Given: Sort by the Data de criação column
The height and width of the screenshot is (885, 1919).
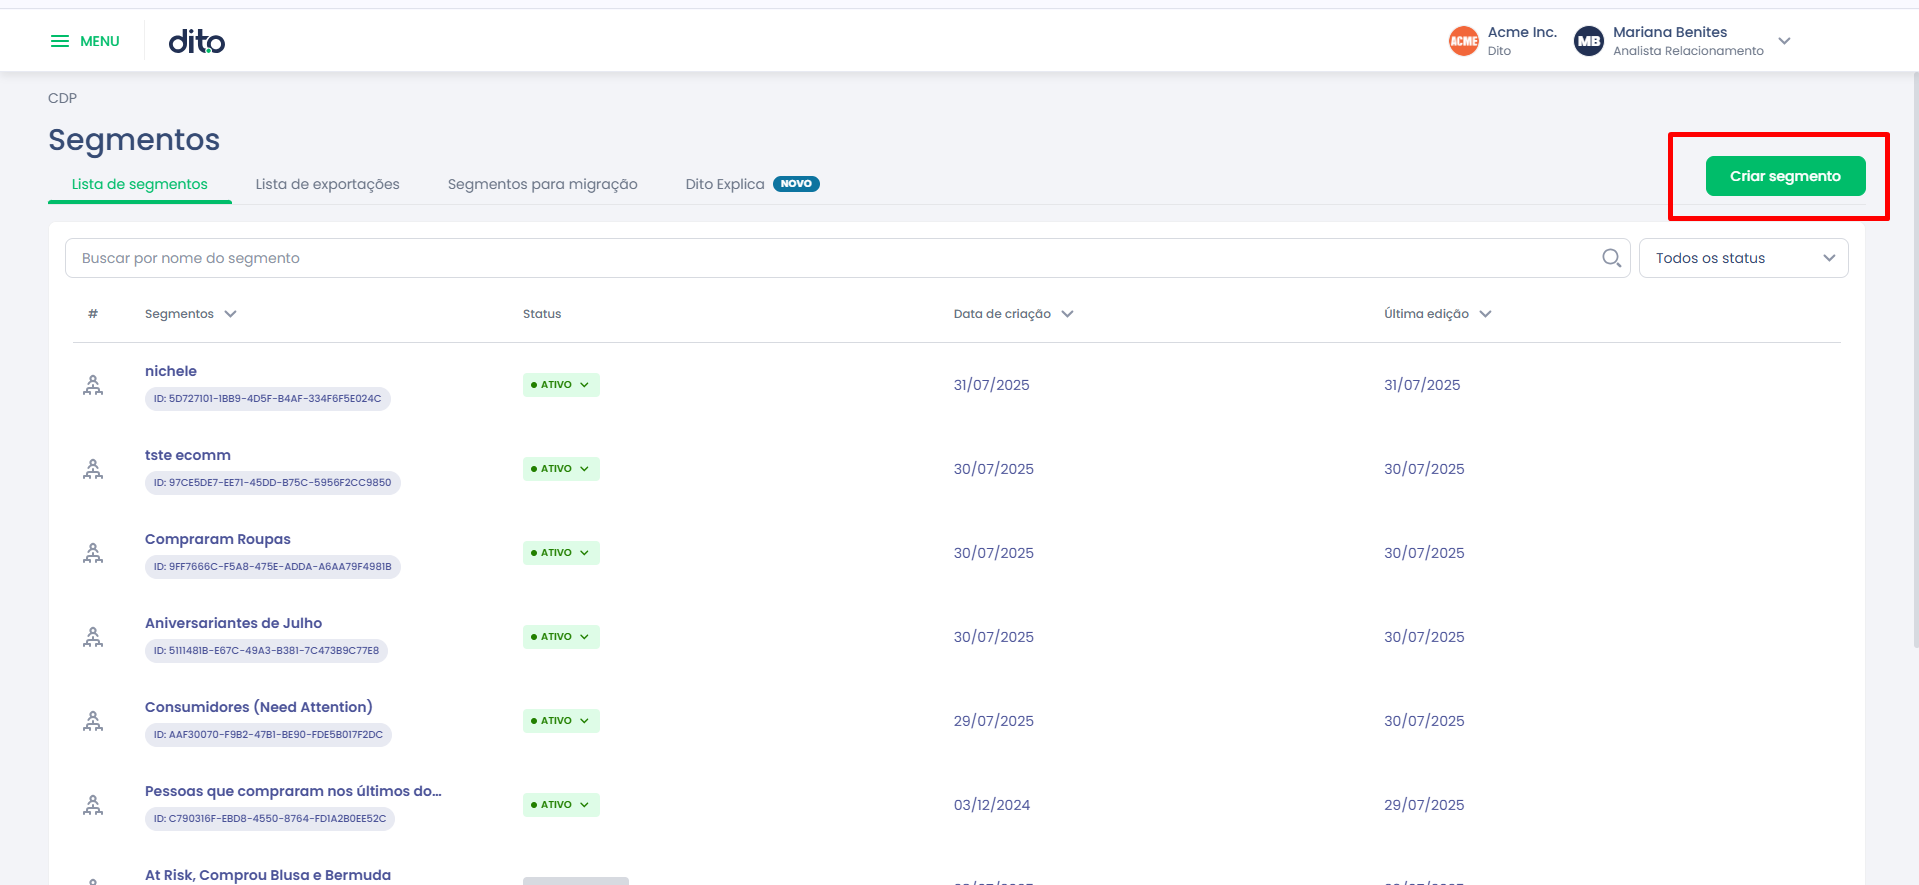Looking at the screenshot, I should [x=1013, y=314].
